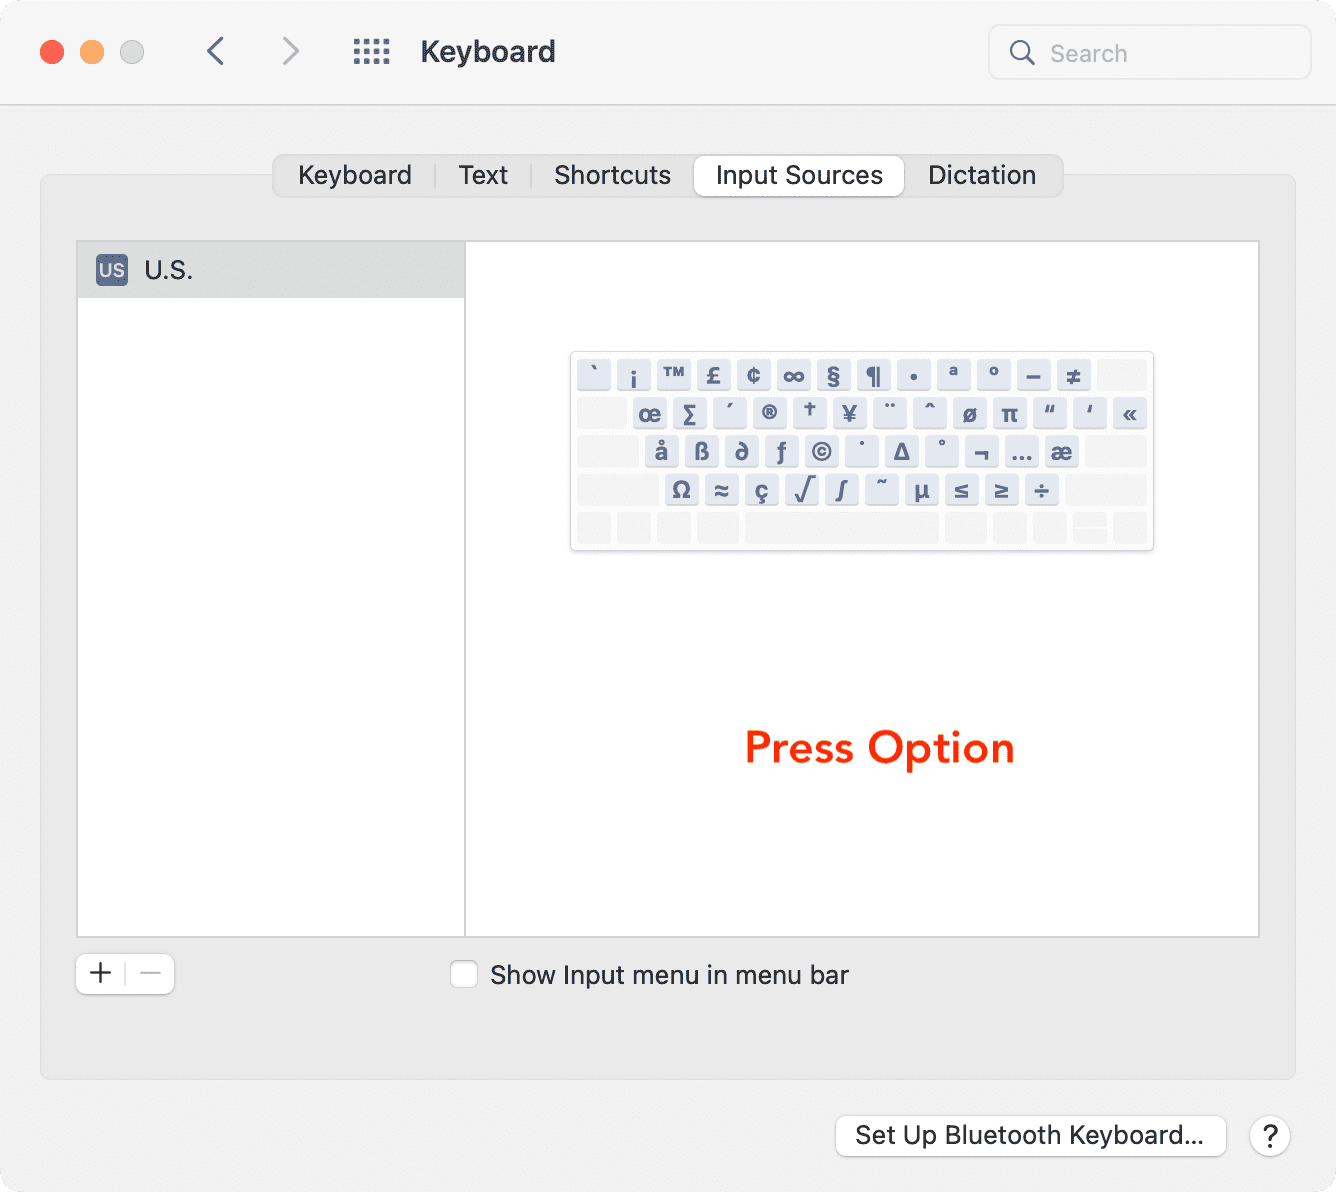Click the forward navigation arrow
1336x1192 pixels.
tap(290, 51)
